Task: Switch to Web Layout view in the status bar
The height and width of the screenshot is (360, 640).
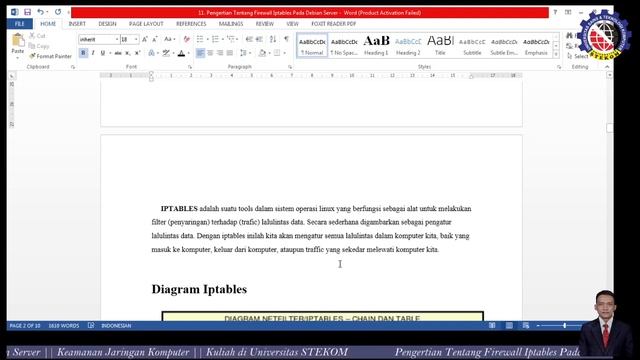Action: [x=526, y=325]
